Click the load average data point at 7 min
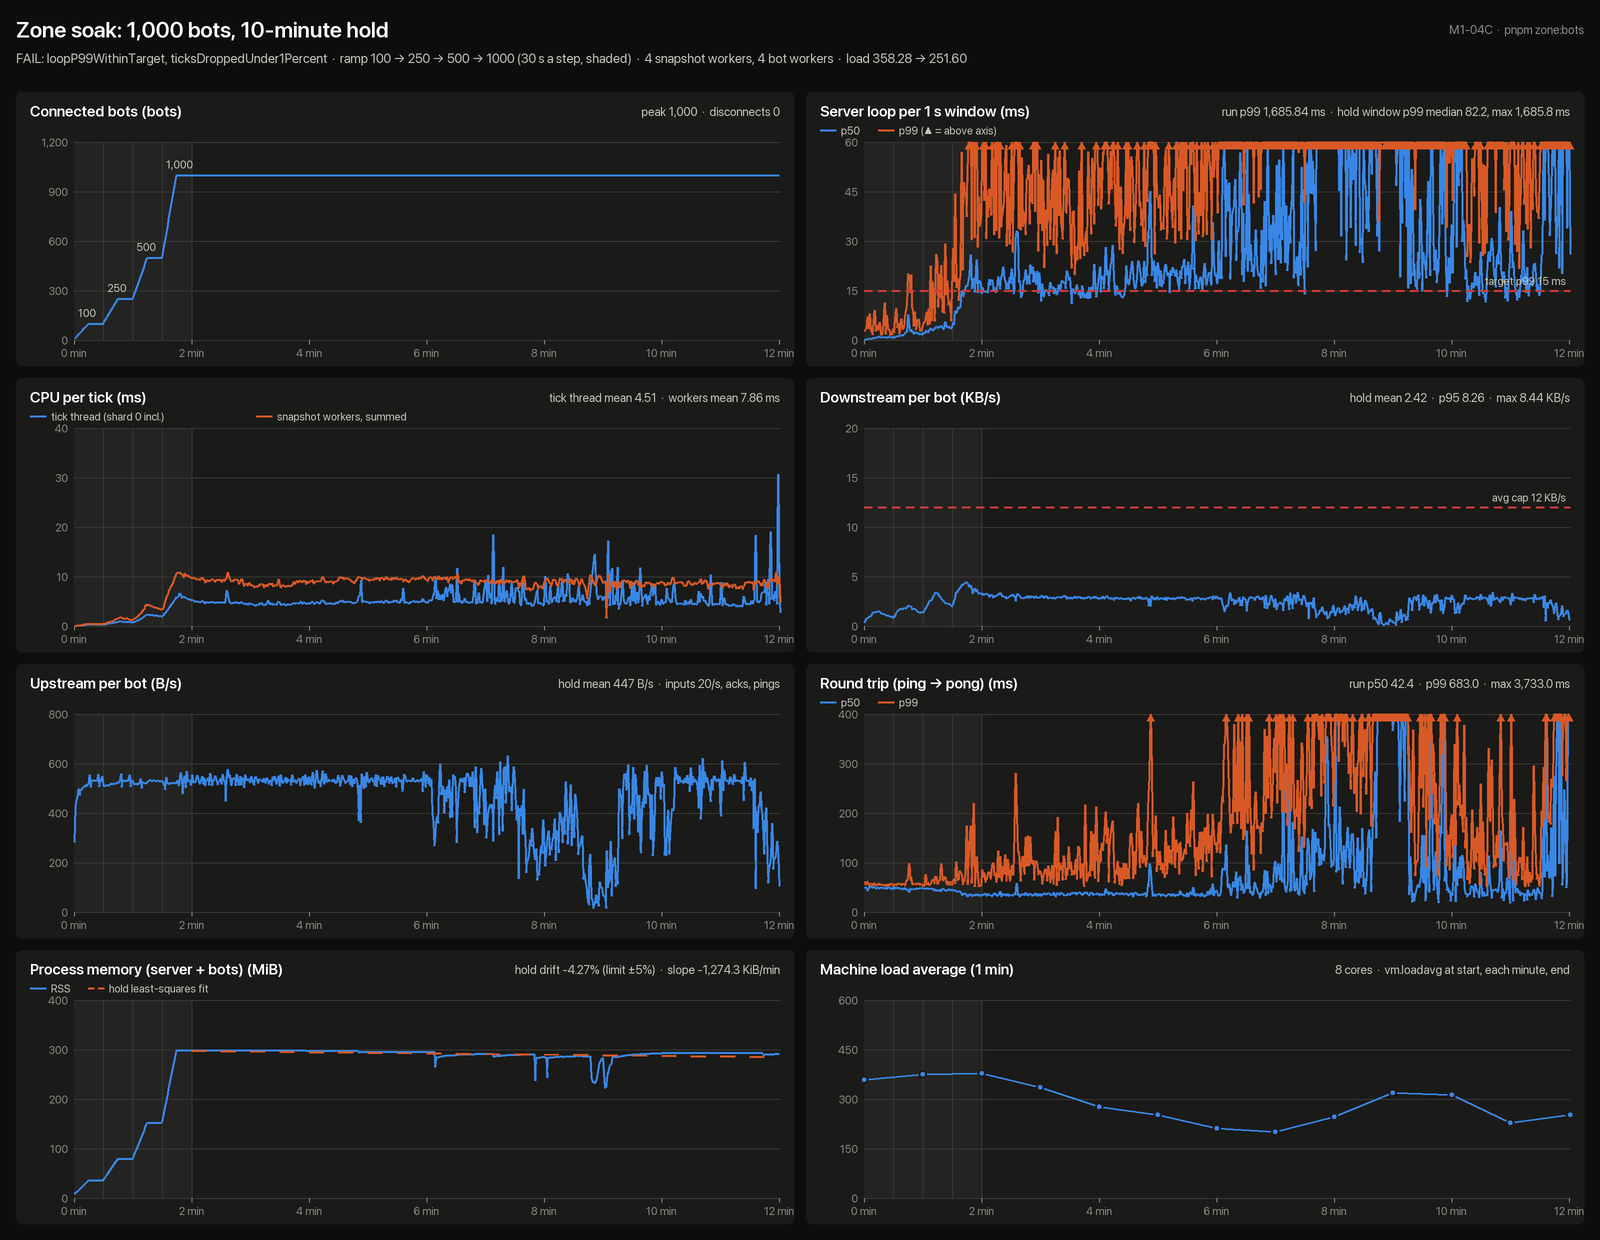The height and width of the screenshot is (1240, 1600). [x=1275, y=1132]
